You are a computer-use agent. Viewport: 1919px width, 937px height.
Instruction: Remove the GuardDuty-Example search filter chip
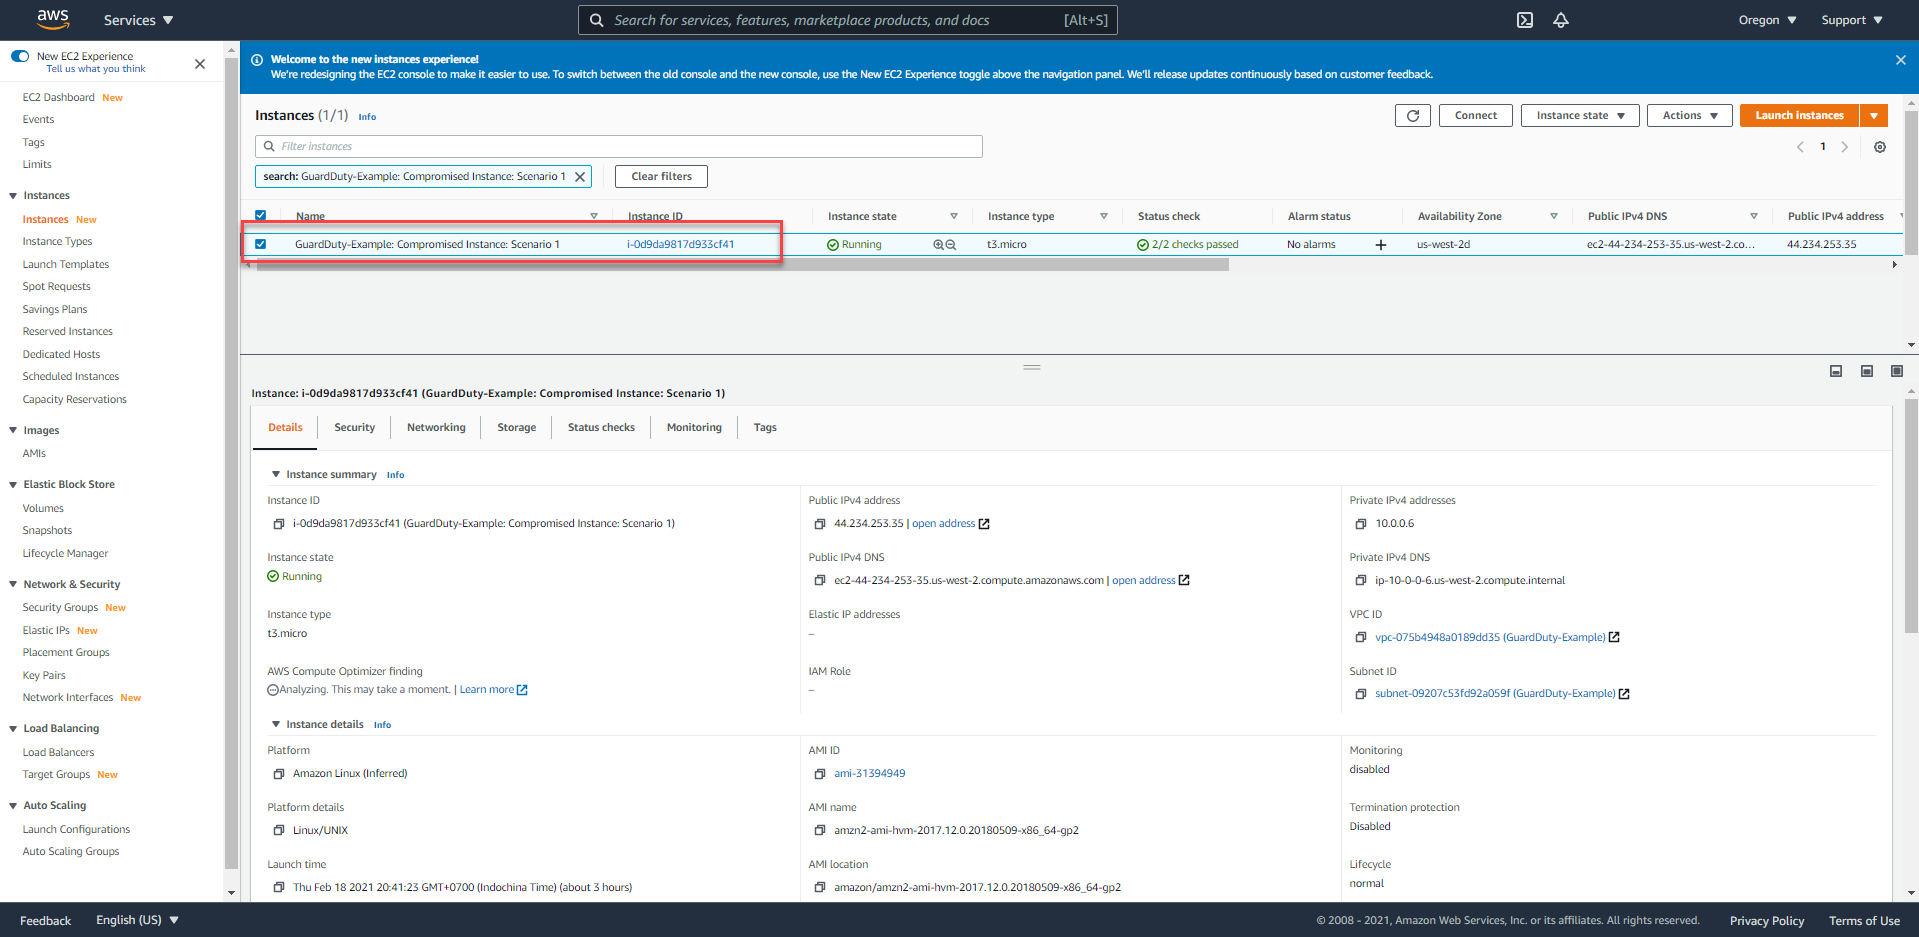click(580, 177)
